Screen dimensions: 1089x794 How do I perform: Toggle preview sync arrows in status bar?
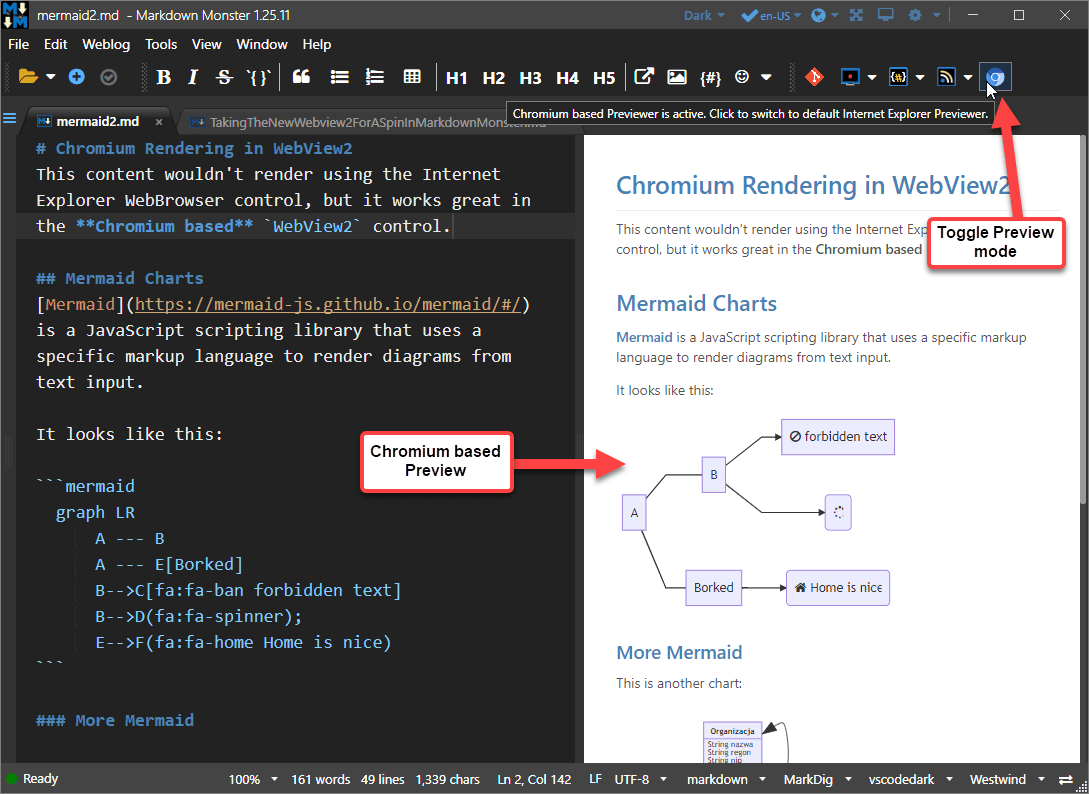click(x=1065, y=779)
